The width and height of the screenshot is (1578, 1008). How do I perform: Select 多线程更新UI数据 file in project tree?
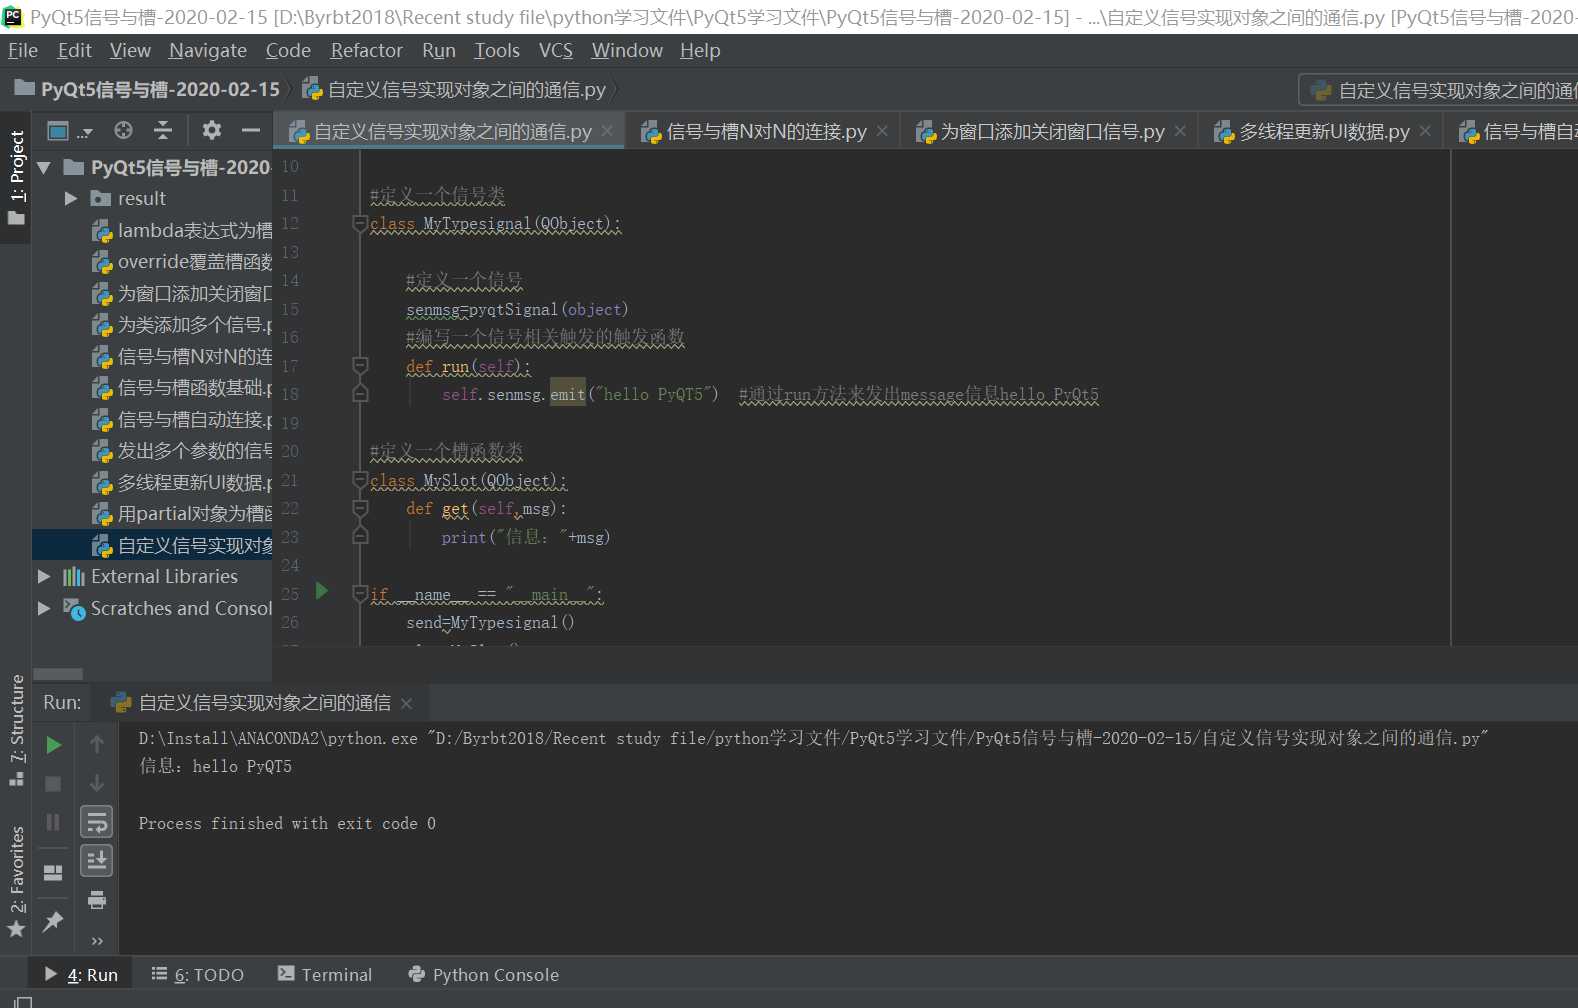point(182,483)
